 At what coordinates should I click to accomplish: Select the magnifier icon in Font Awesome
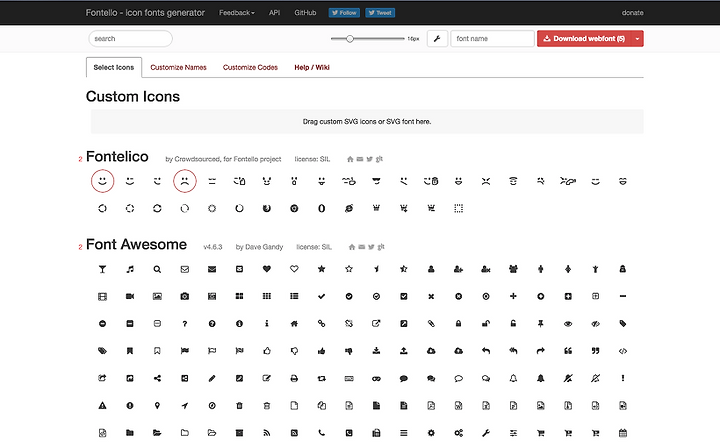157,269
